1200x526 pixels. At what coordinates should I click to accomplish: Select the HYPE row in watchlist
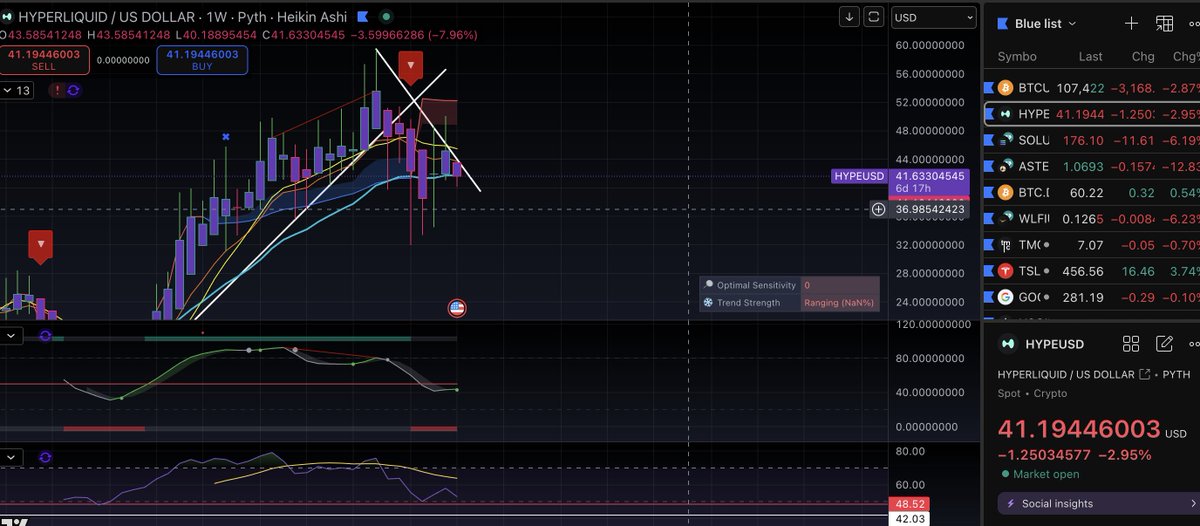pyautogui.click(x=1092, y=114)
